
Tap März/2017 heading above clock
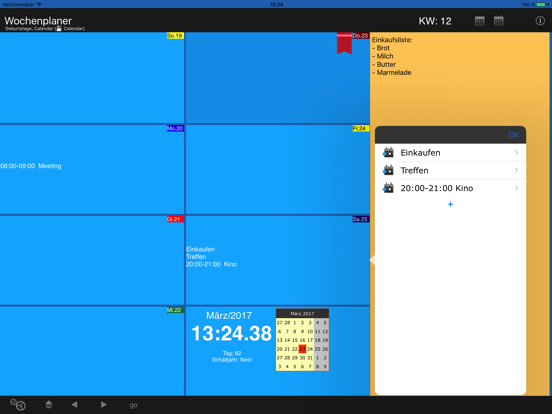229,315
